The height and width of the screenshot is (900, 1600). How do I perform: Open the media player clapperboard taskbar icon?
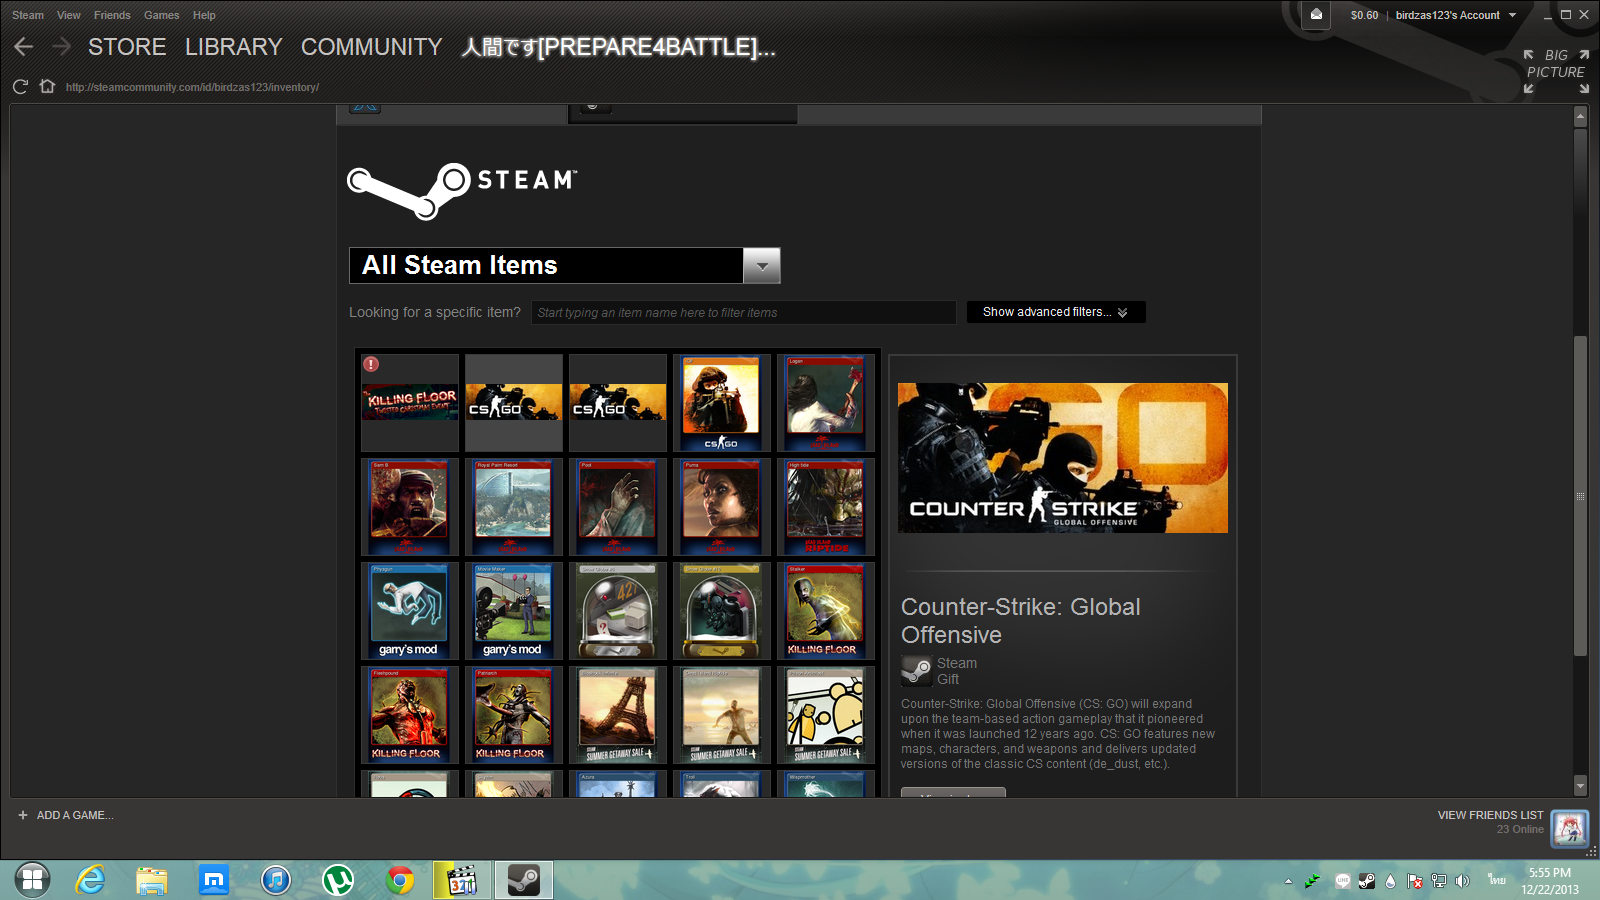pyautogui.click(x=462, y=880)
